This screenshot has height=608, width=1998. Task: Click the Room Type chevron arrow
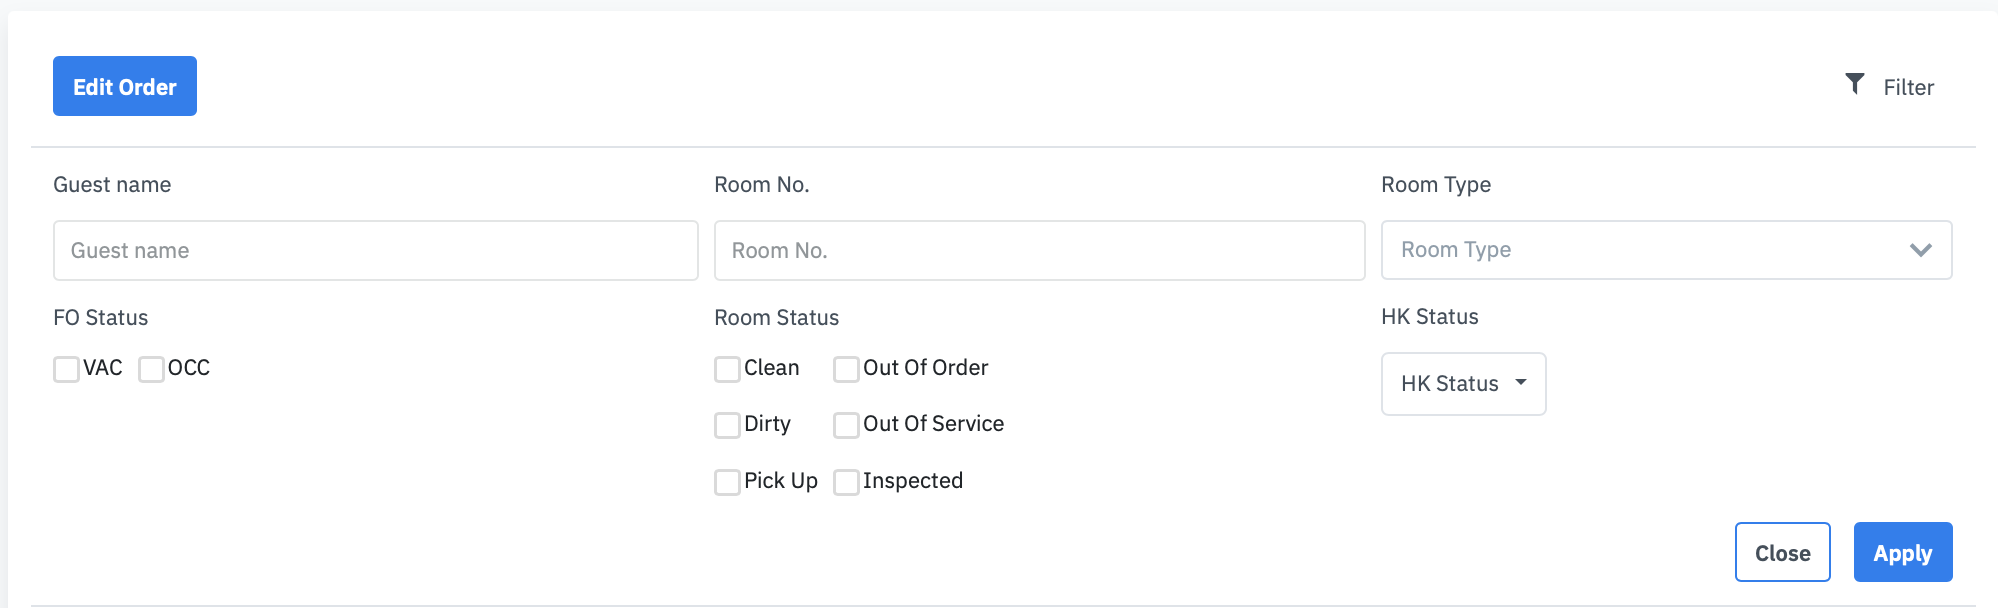(1920, 250)
